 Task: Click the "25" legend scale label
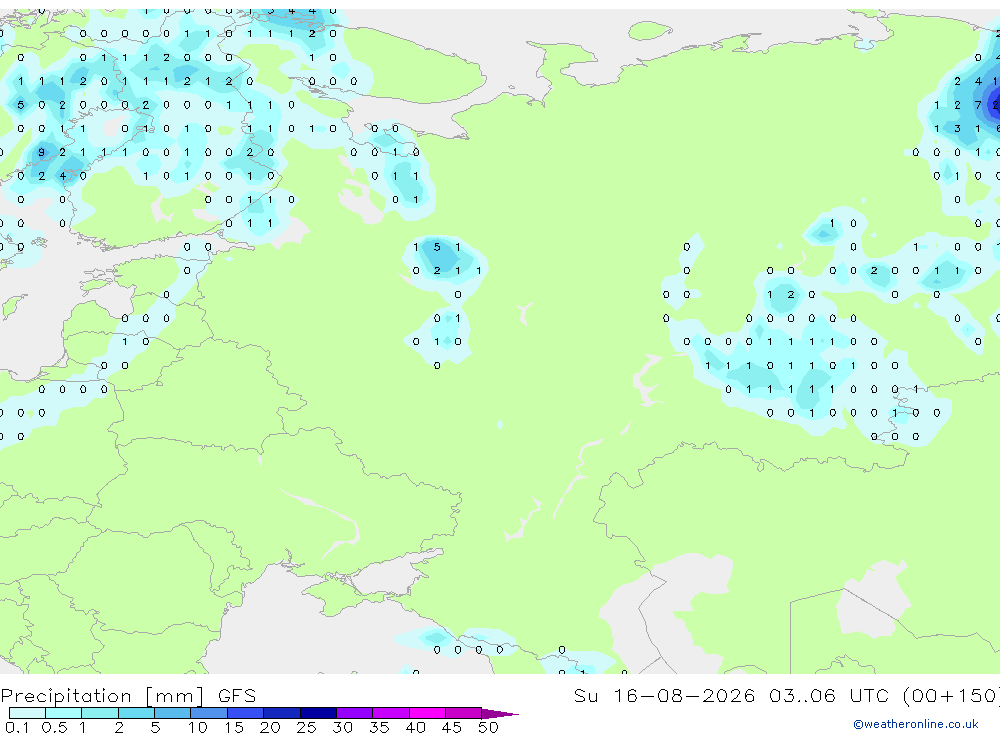tap(306, 727)
